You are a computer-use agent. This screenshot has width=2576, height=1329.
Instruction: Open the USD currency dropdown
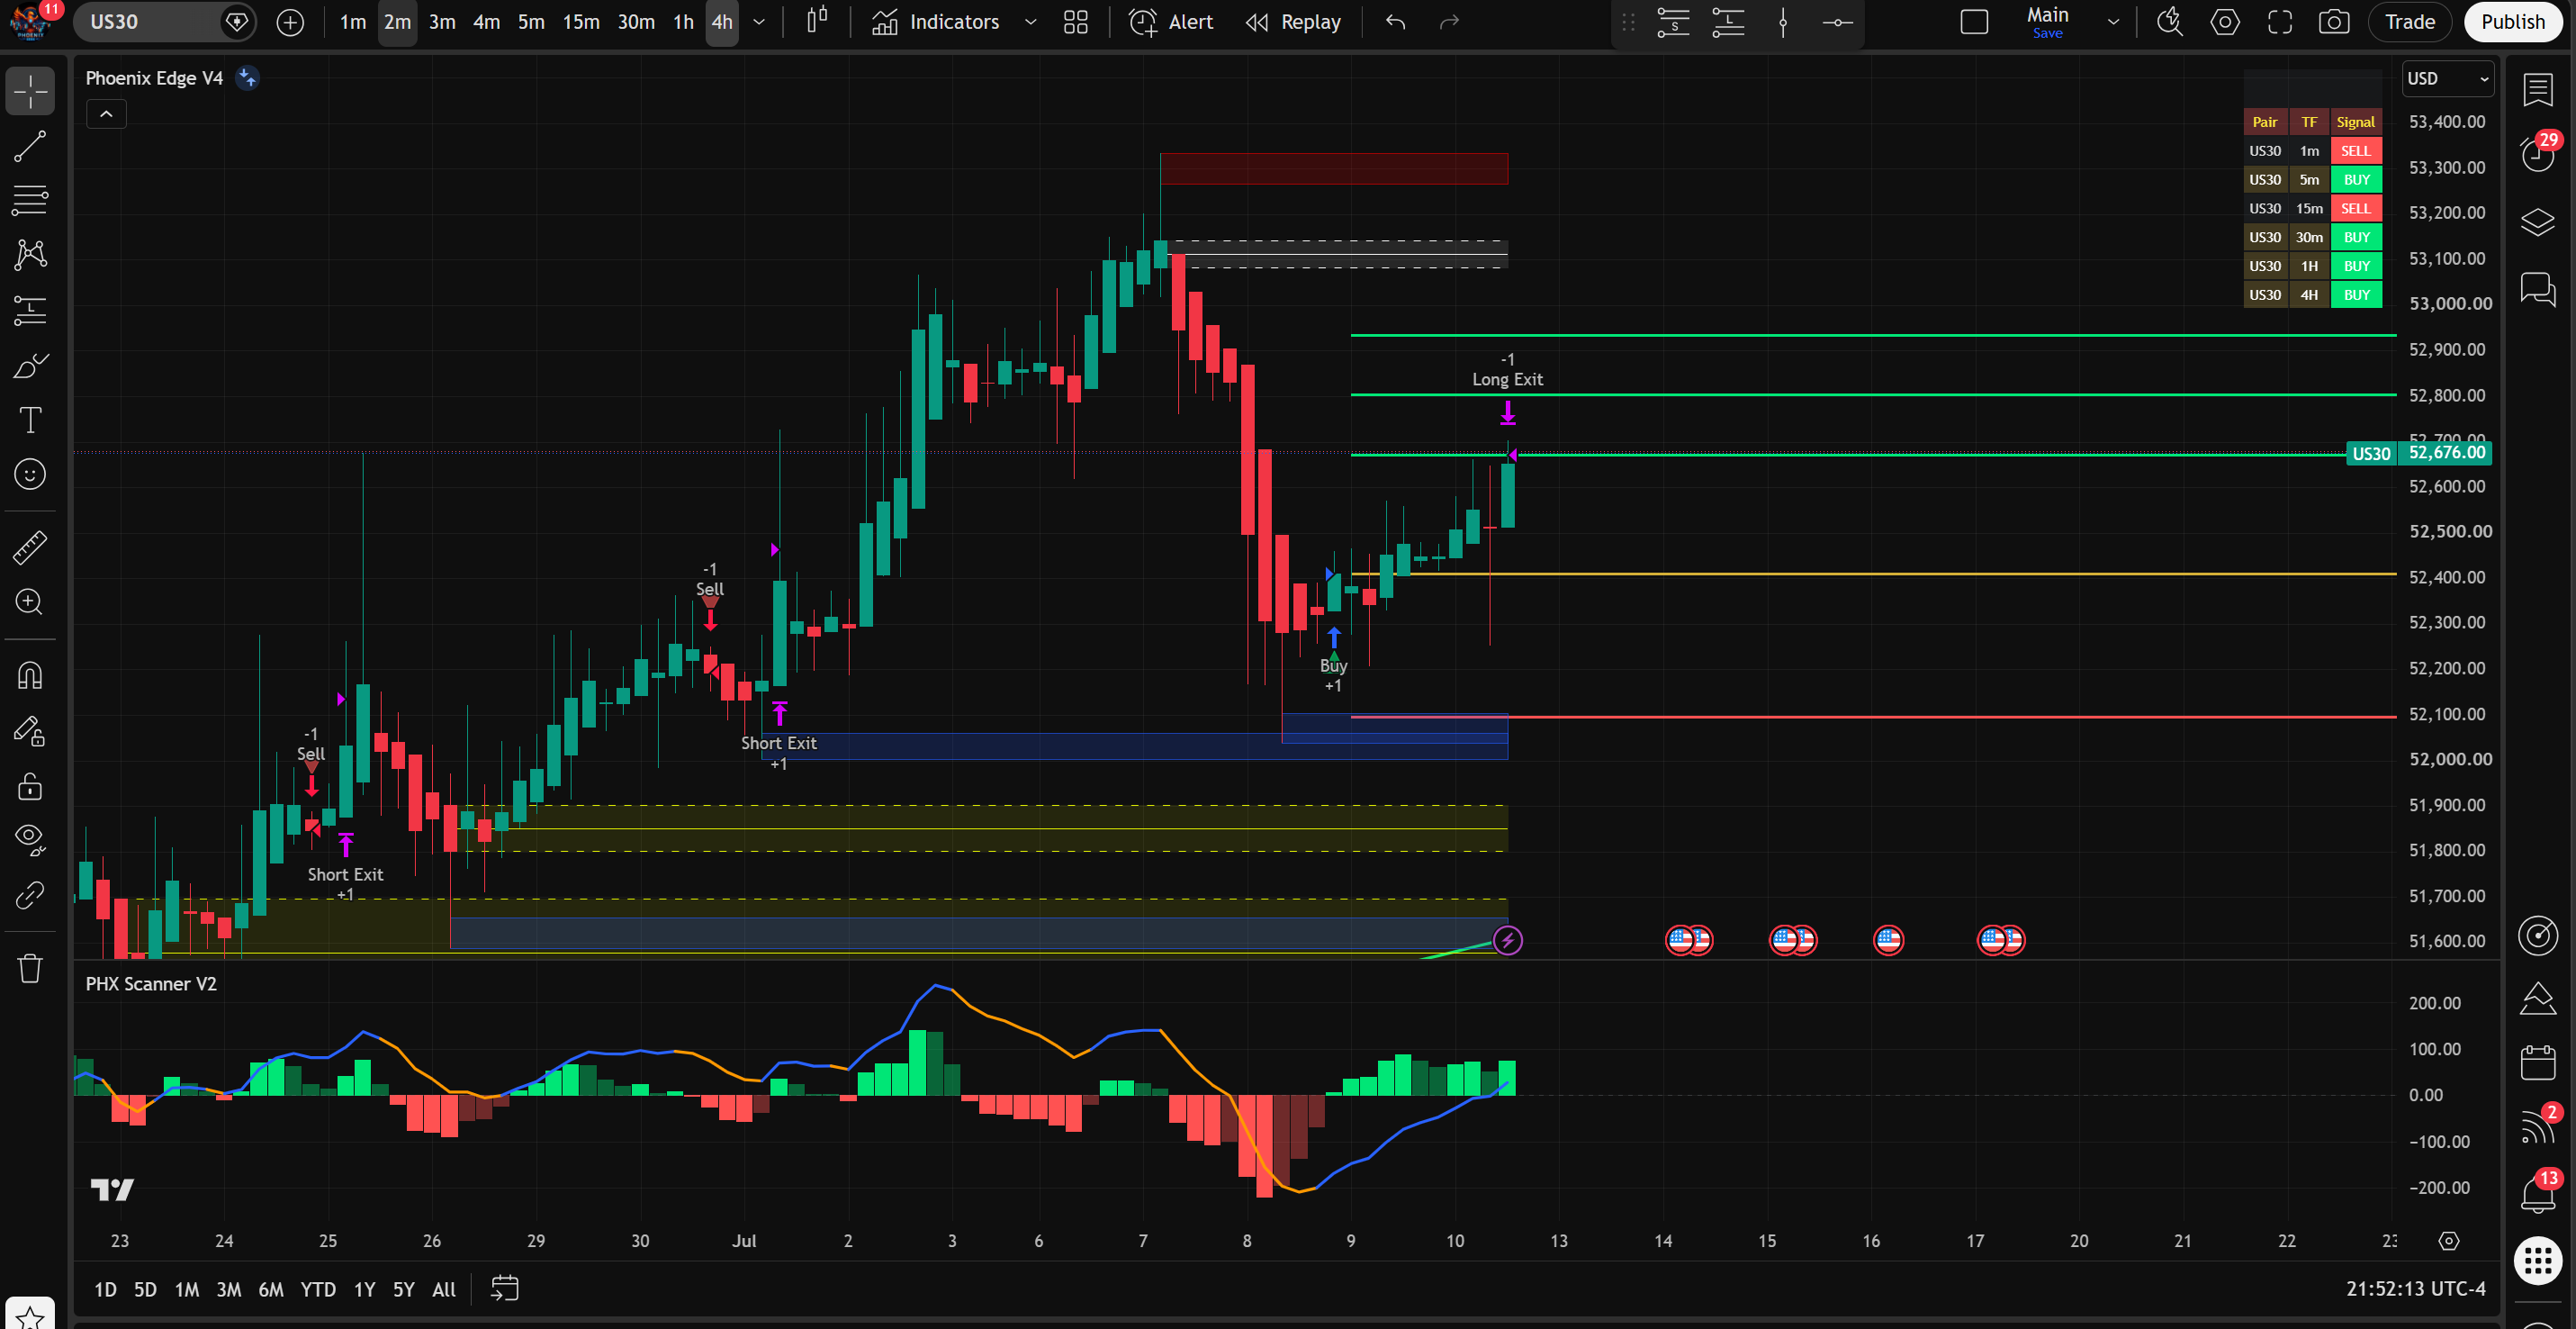(2447, 78)
